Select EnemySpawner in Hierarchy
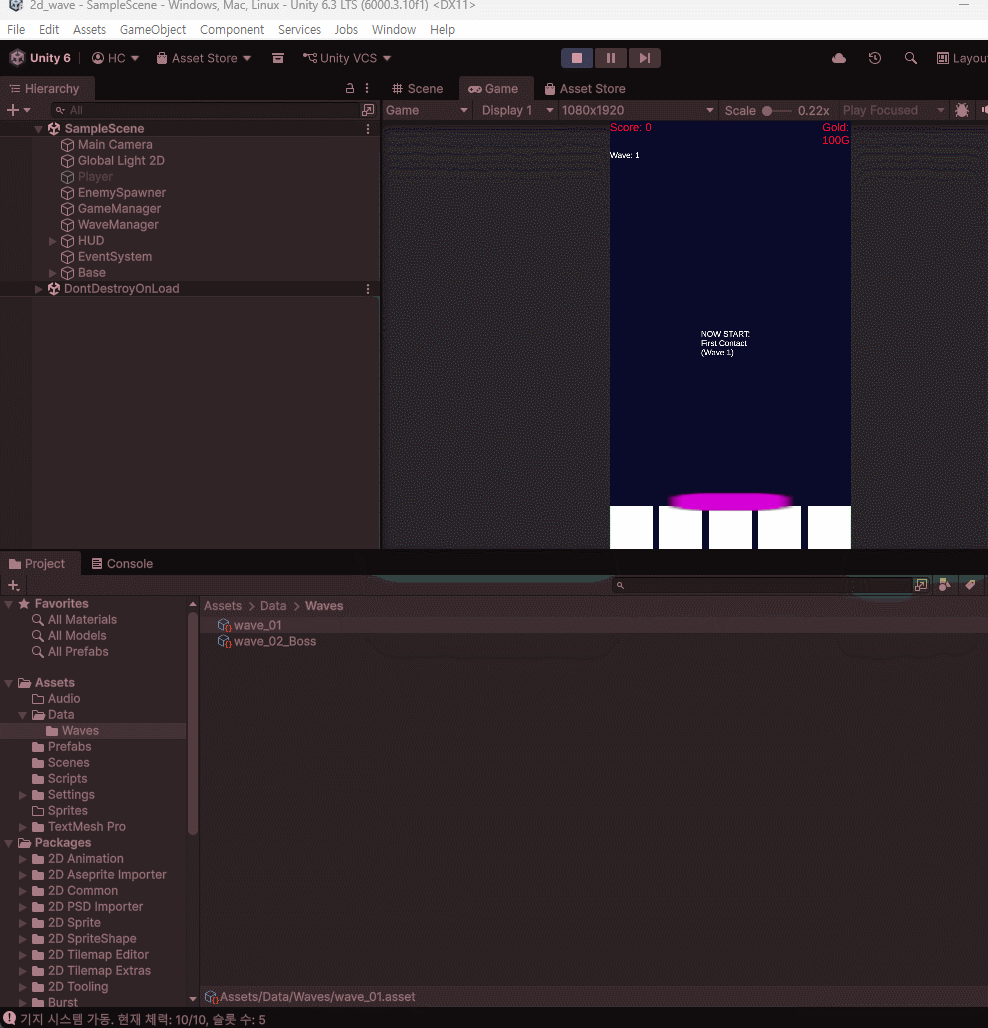The height and width of the screenshot is (1028, 988). coord(121,193)
